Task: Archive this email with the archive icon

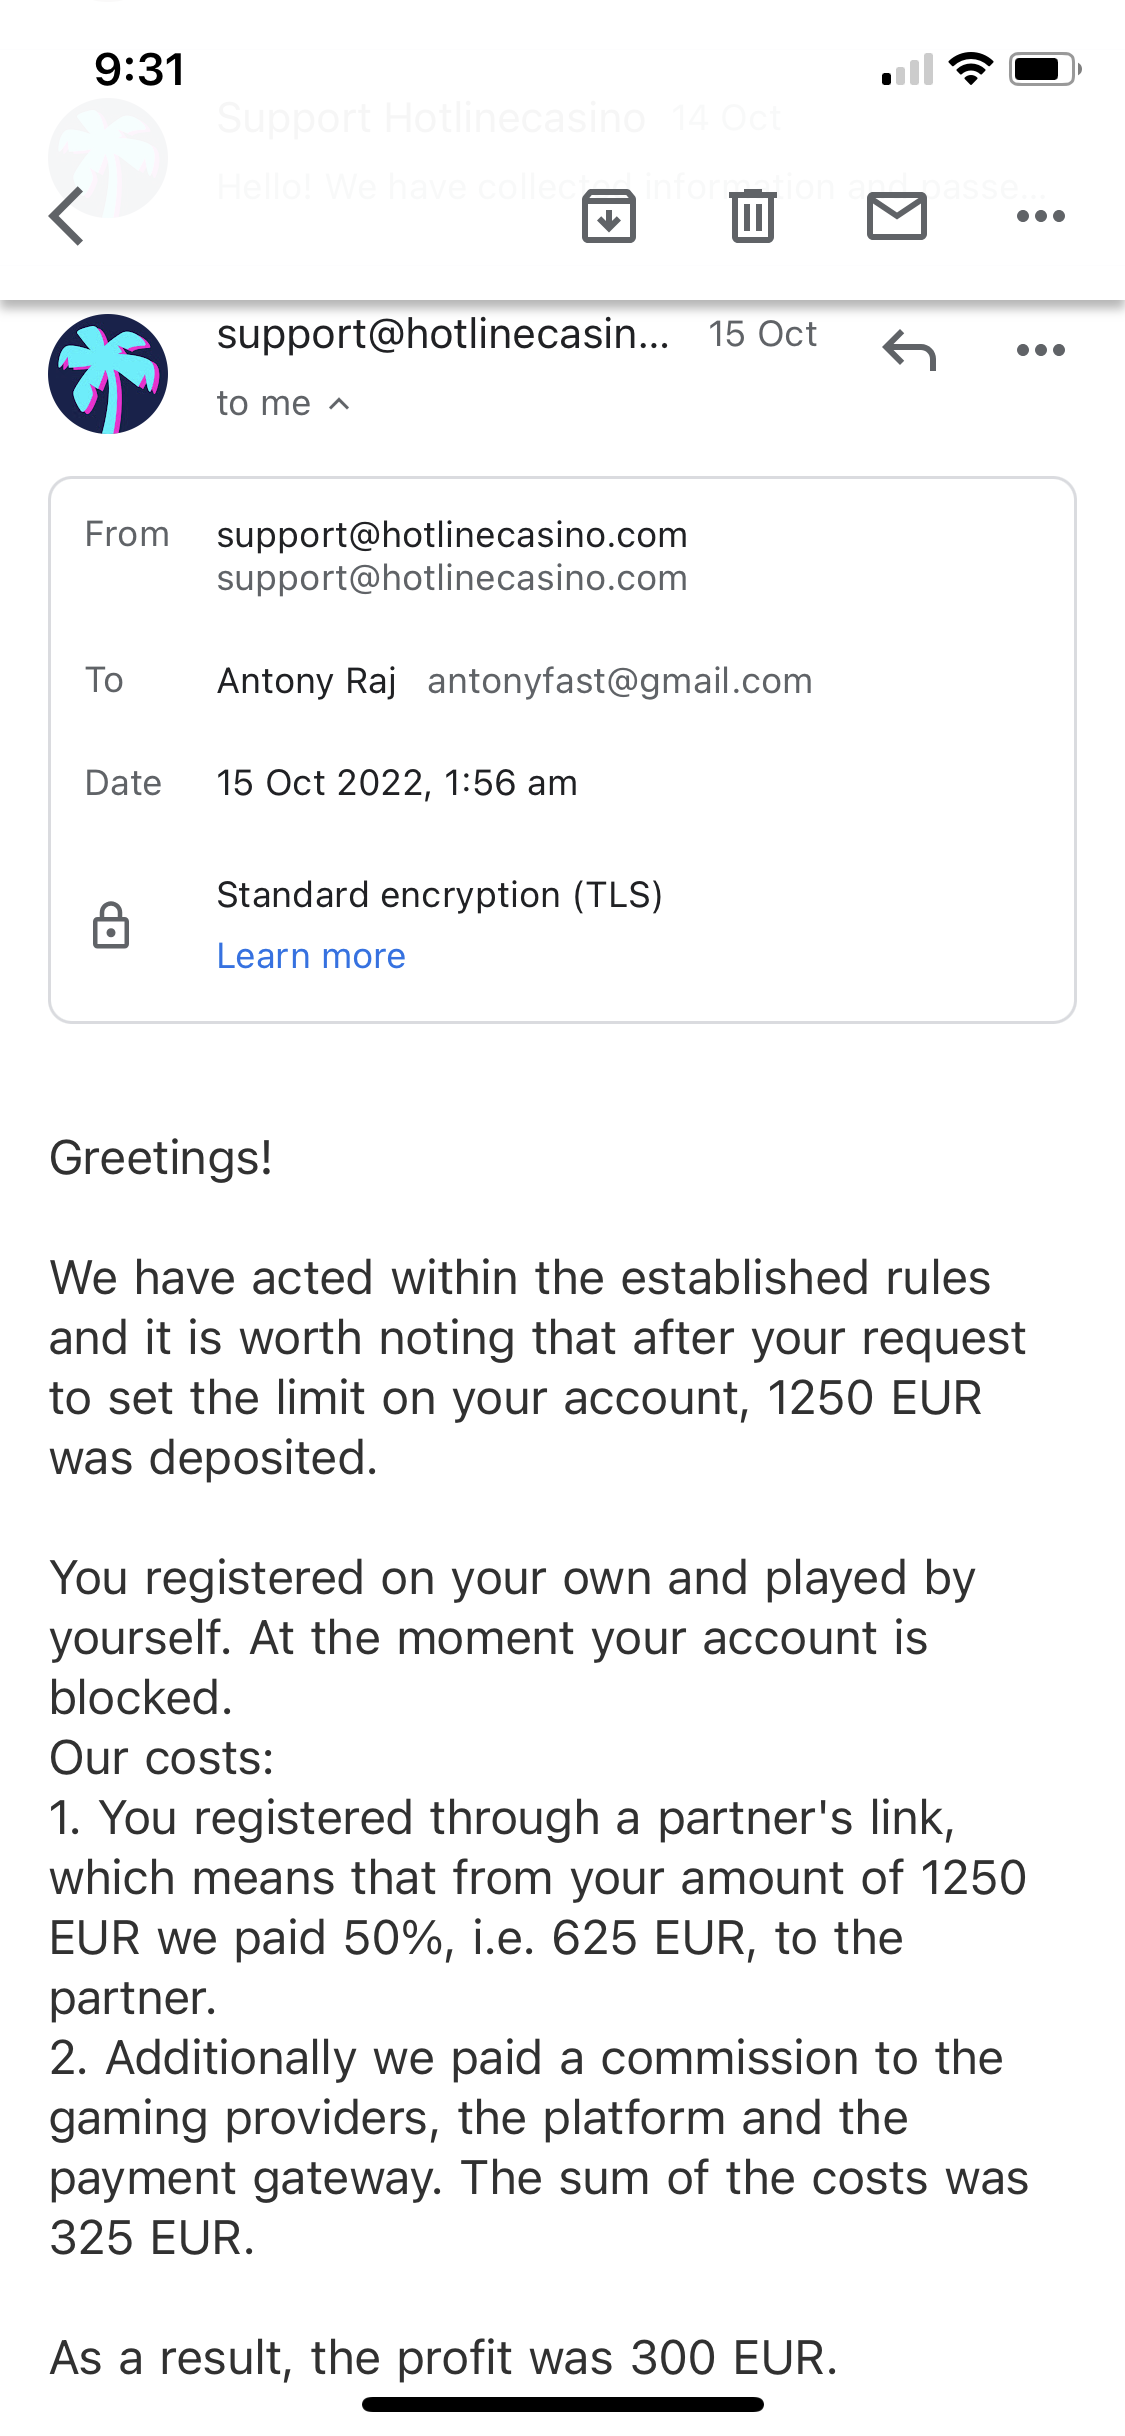Action: click(608, 216)
